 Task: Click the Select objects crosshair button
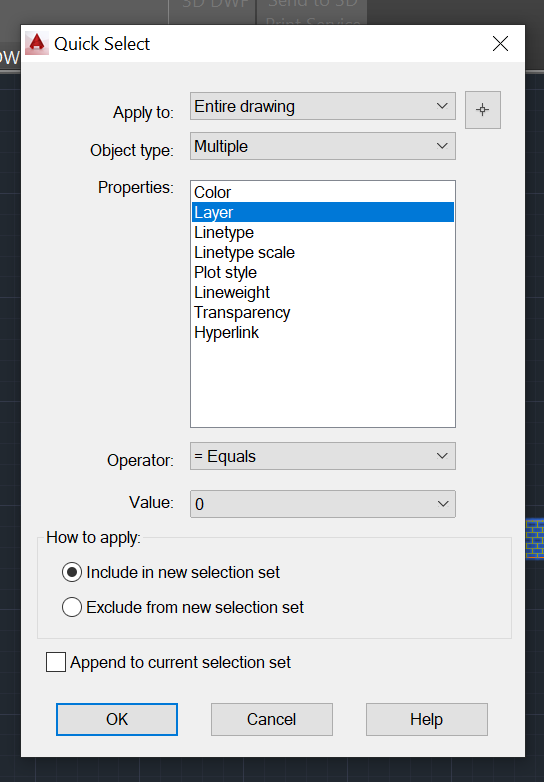tap(483, 110)
